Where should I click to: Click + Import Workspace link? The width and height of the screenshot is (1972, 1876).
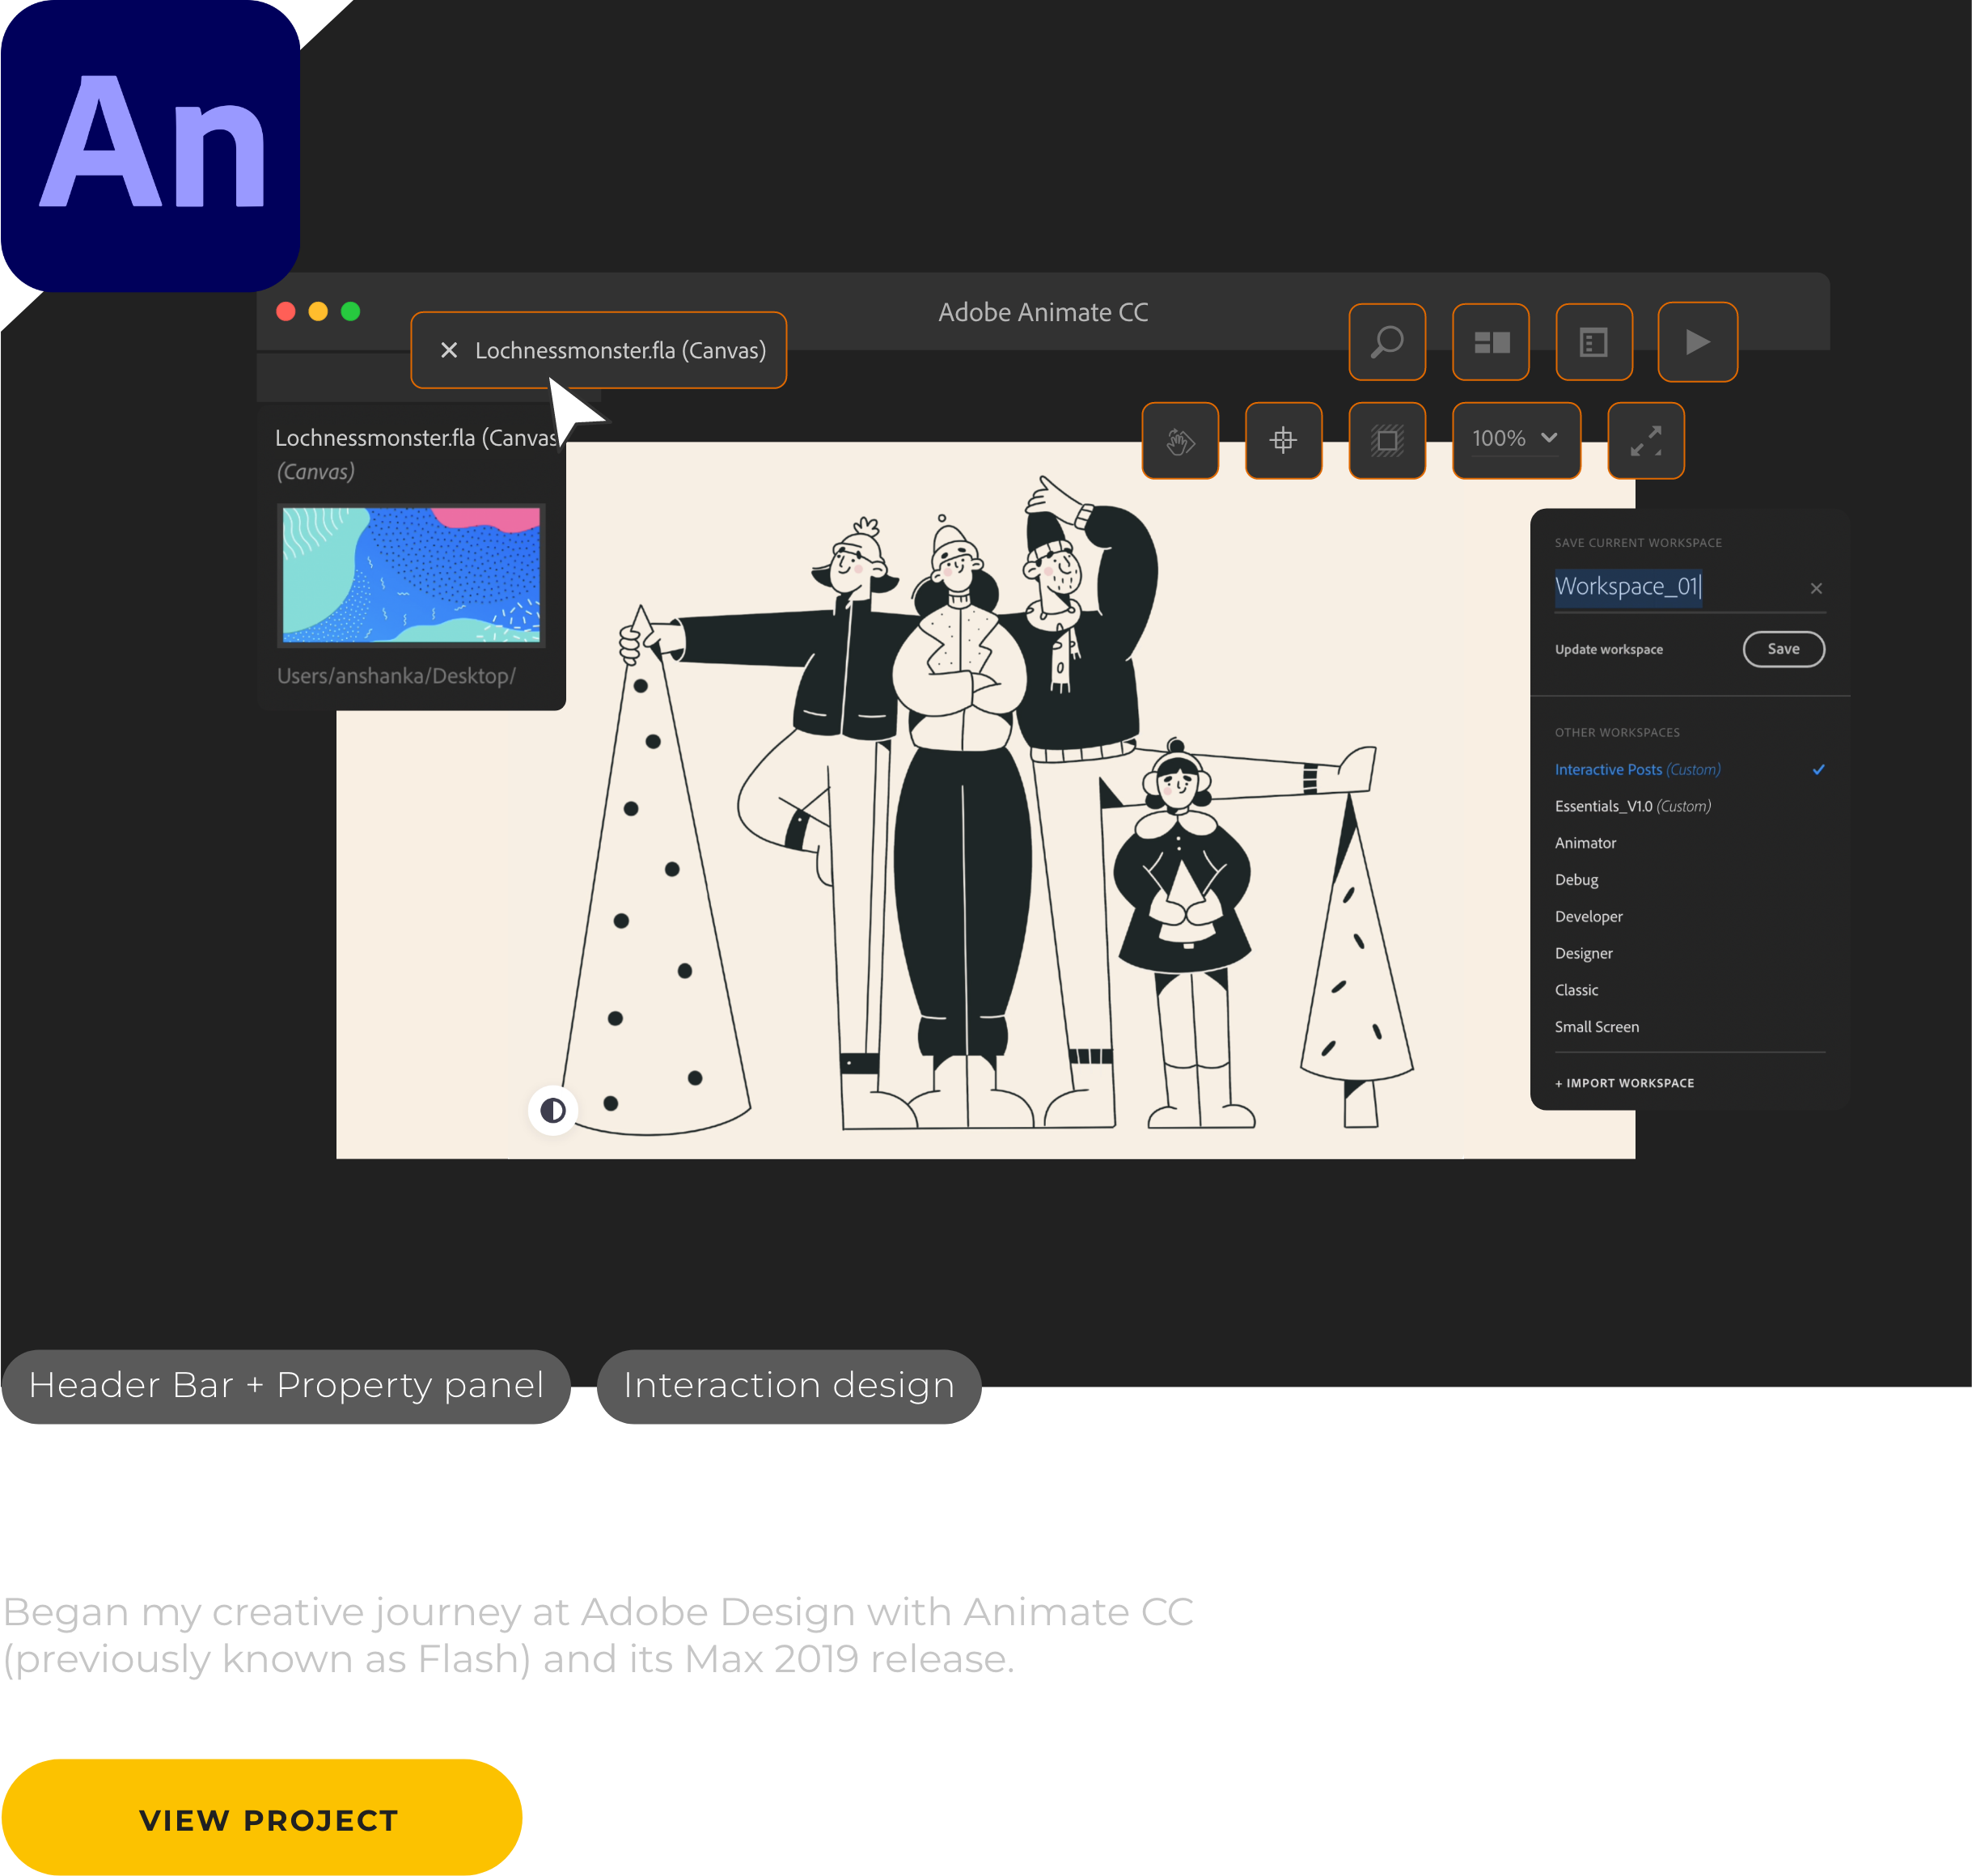click(1624, 1083)
